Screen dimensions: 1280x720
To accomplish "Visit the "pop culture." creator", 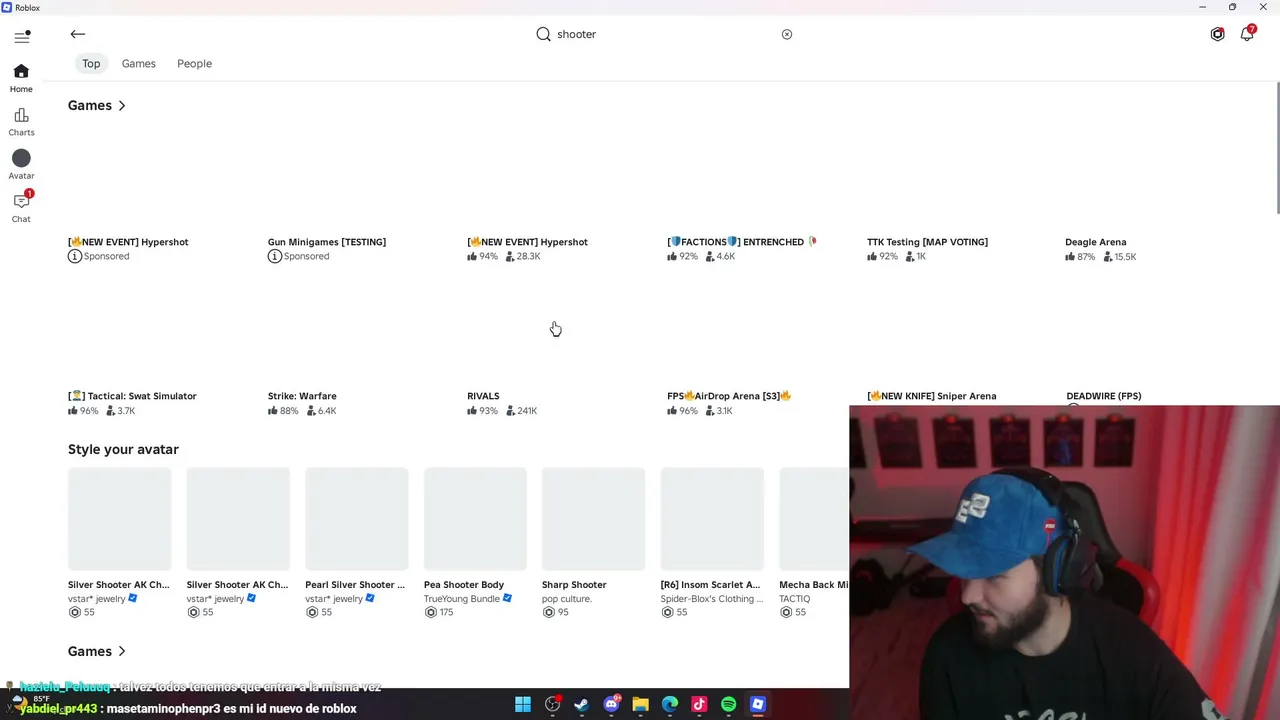I will pyautogui.click(x=567, y=599).
